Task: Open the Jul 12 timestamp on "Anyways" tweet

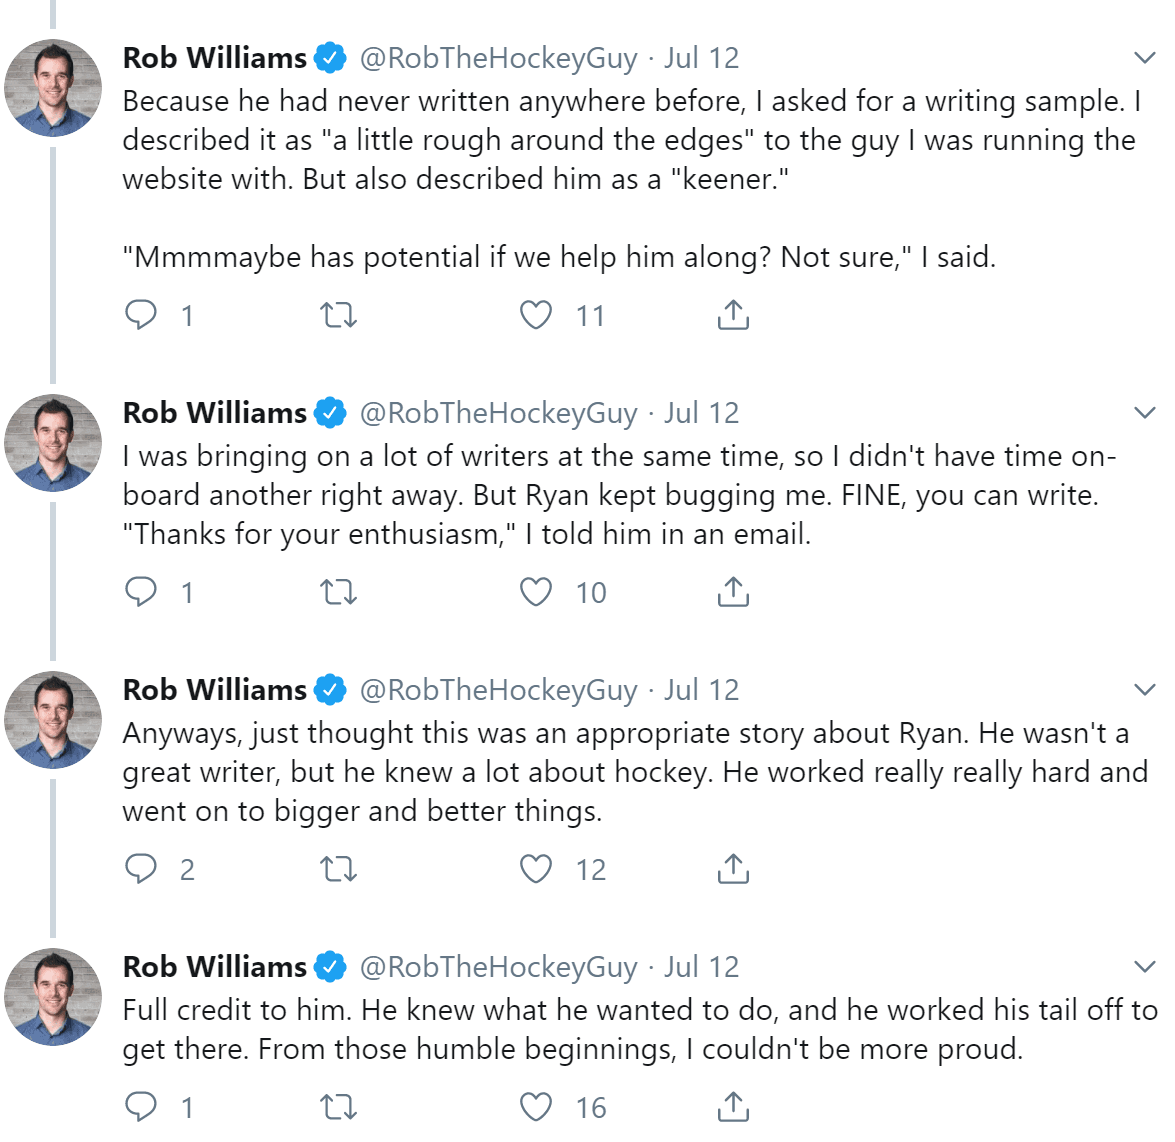Action: [x=701, y=690]
